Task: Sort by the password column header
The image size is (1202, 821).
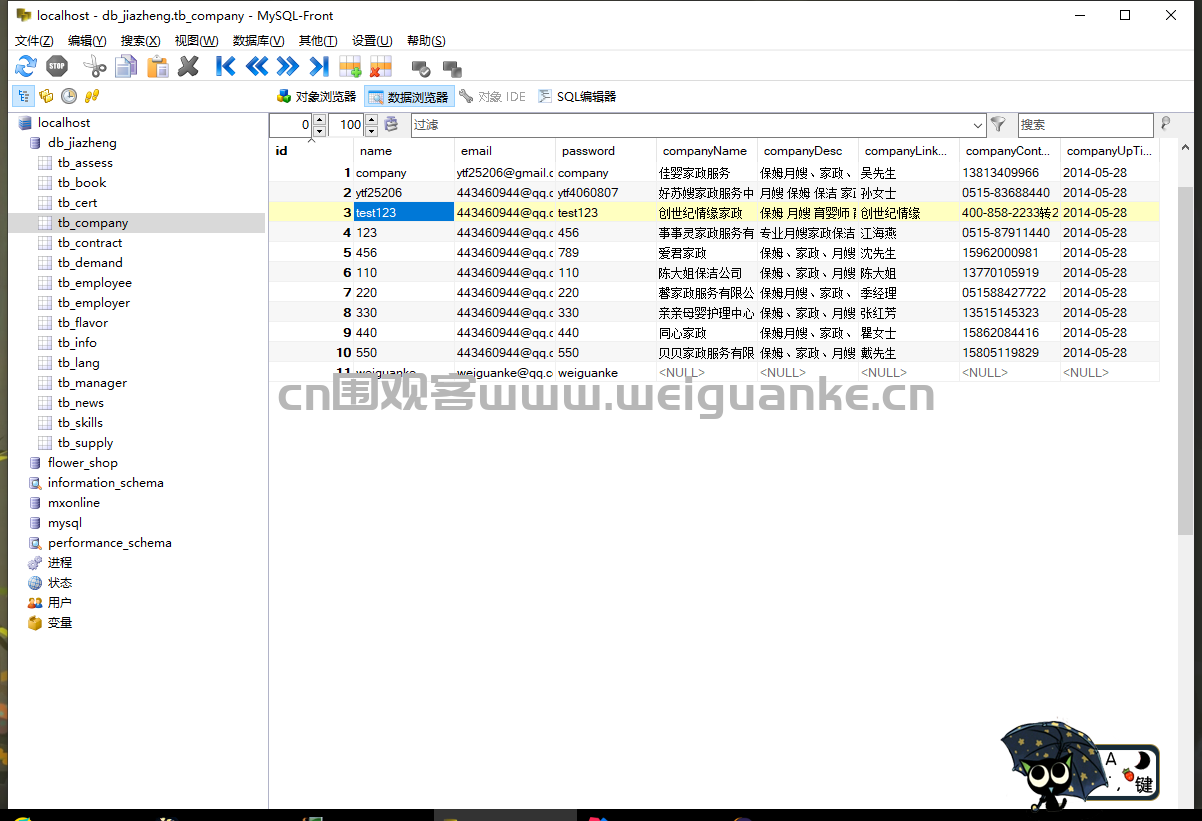Action: pyautogui.click(x=605, y=151)
